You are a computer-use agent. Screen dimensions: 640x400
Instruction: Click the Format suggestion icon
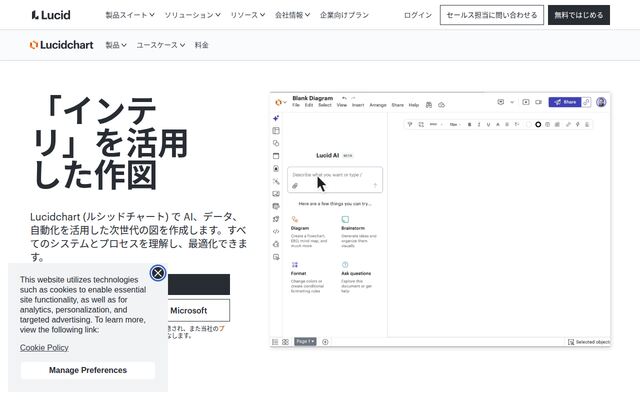point(295,264)
